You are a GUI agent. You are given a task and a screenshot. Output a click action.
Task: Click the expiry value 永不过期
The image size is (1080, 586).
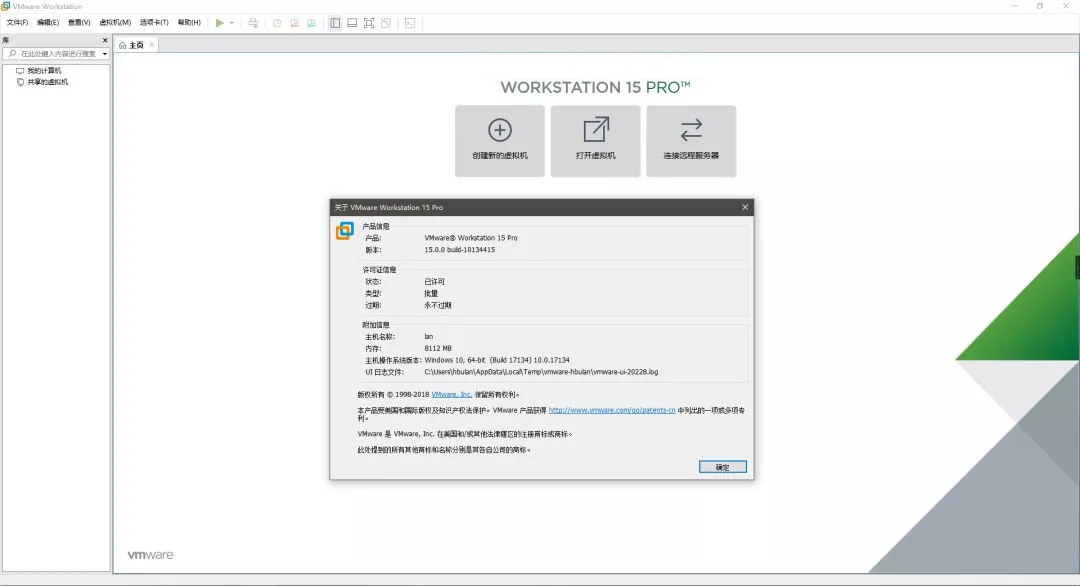(438, 305)
